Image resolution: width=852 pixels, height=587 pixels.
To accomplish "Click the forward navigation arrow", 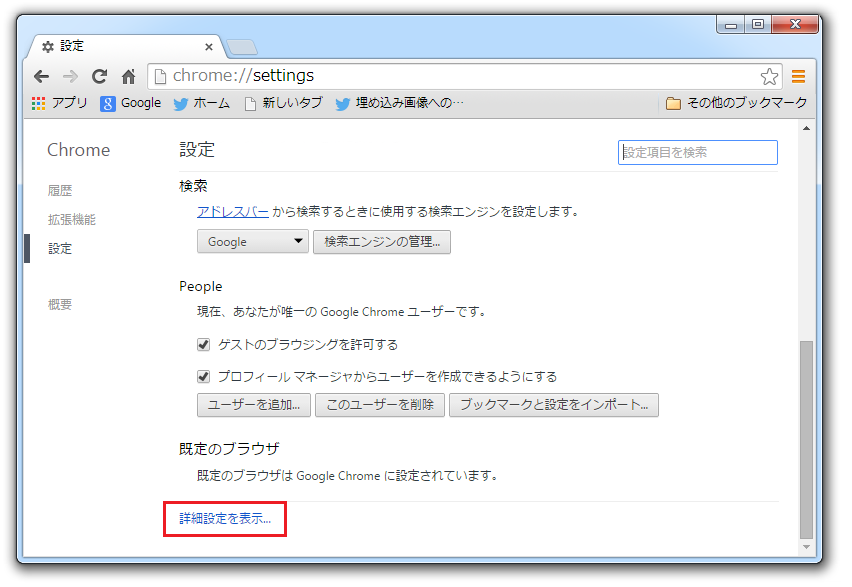I will 70,76.
